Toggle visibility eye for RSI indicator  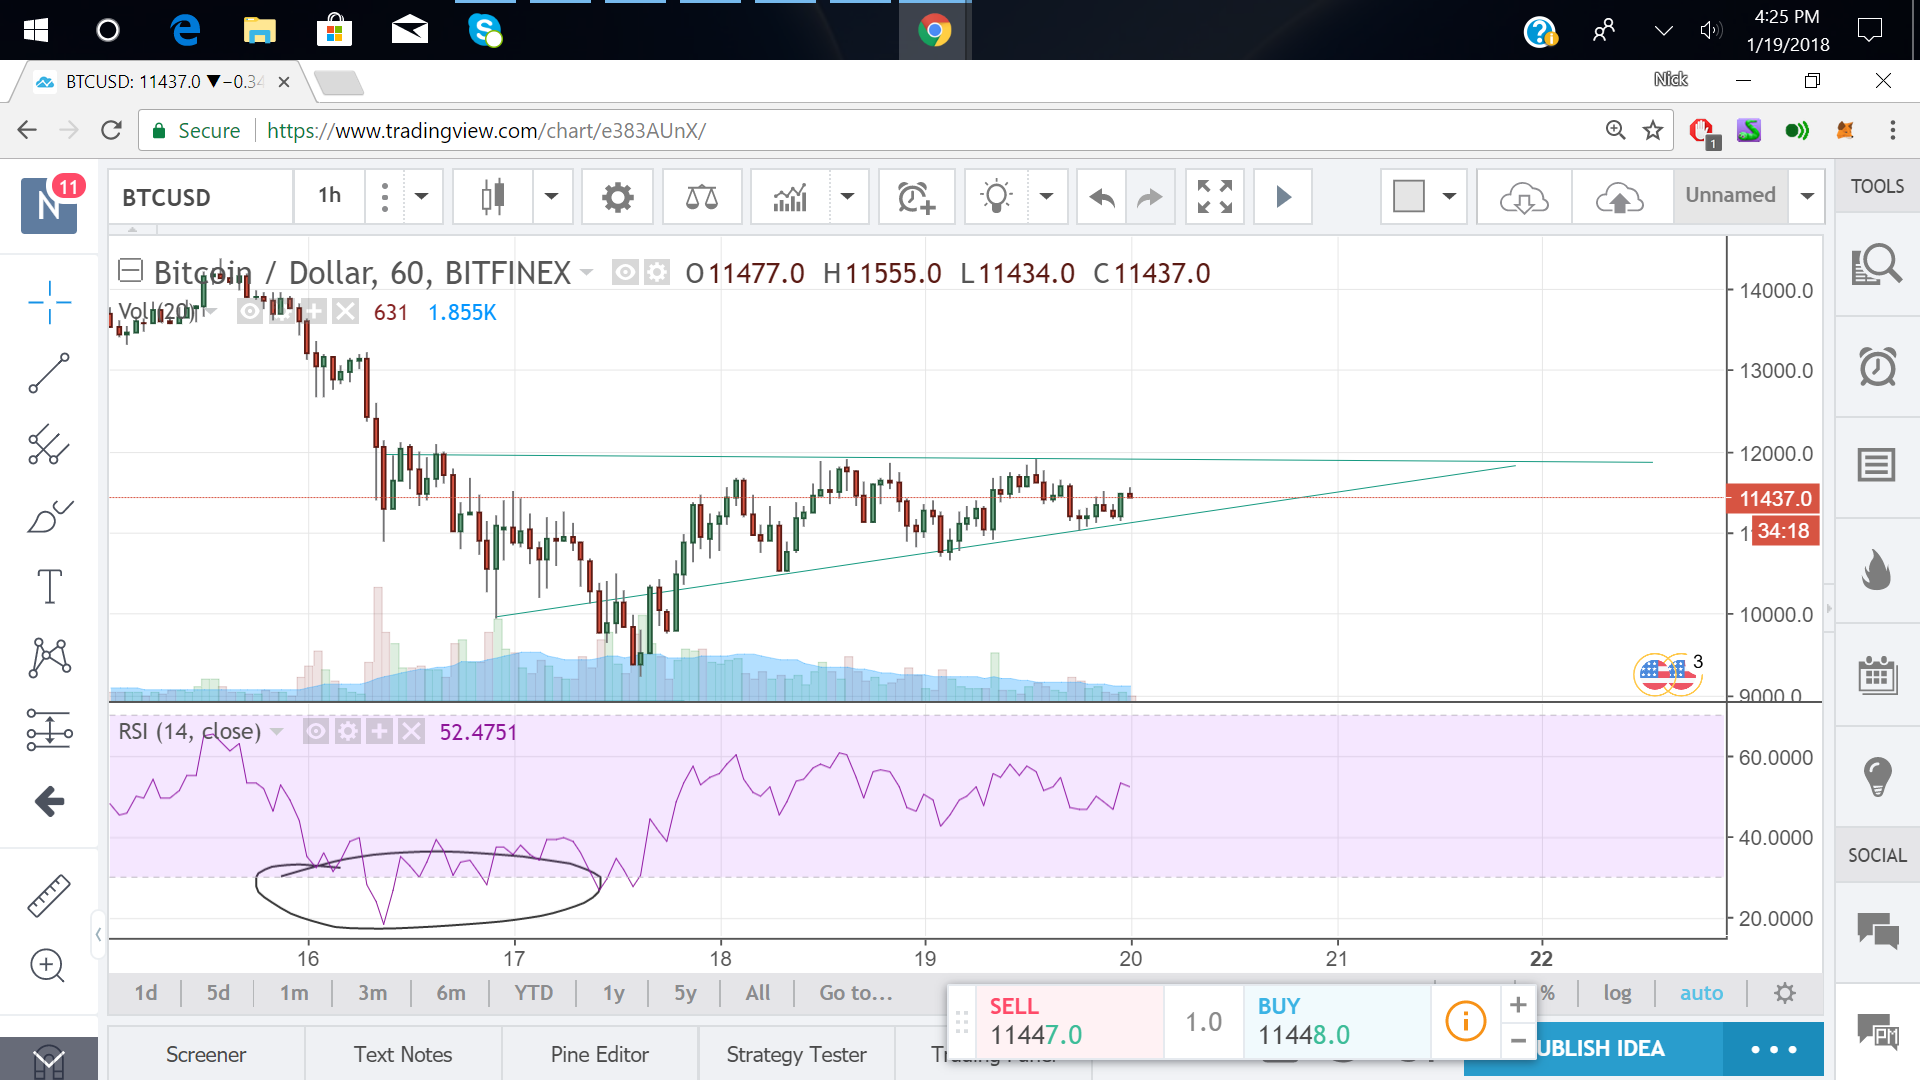click(316, 732)
